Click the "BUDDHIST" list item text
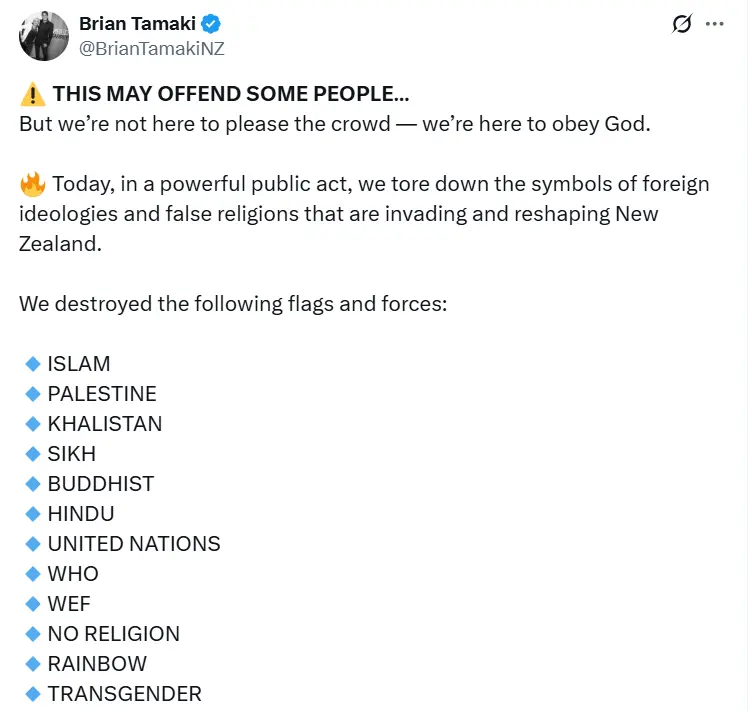Viewport: 748px width, 711px height. (101, 484)
